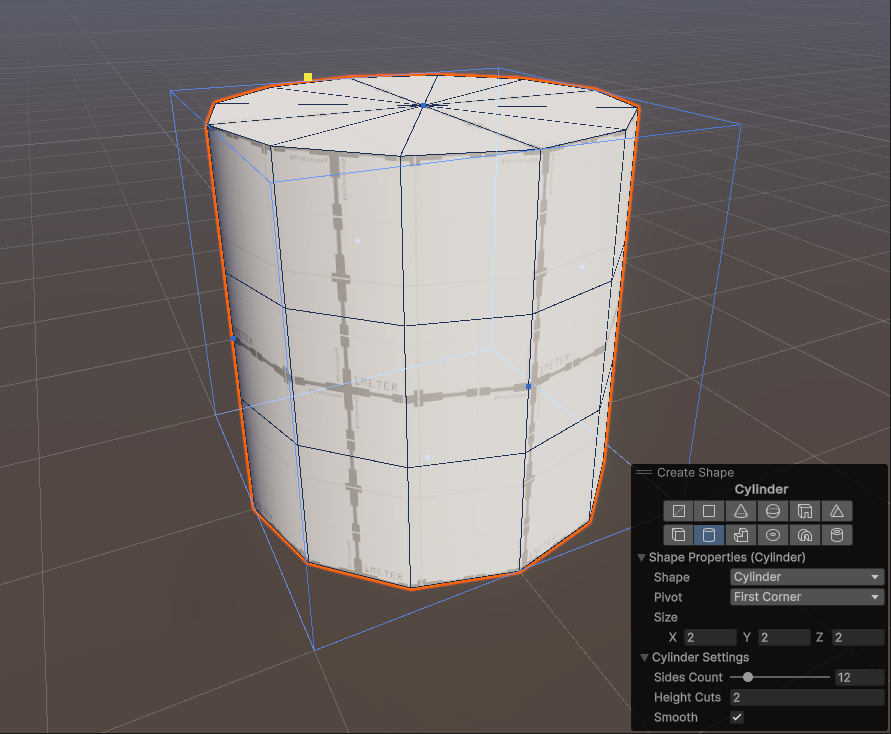Open the Shape dropdown showing Cylinder
This screenshot has height=734, width=891.
[807, 577]
